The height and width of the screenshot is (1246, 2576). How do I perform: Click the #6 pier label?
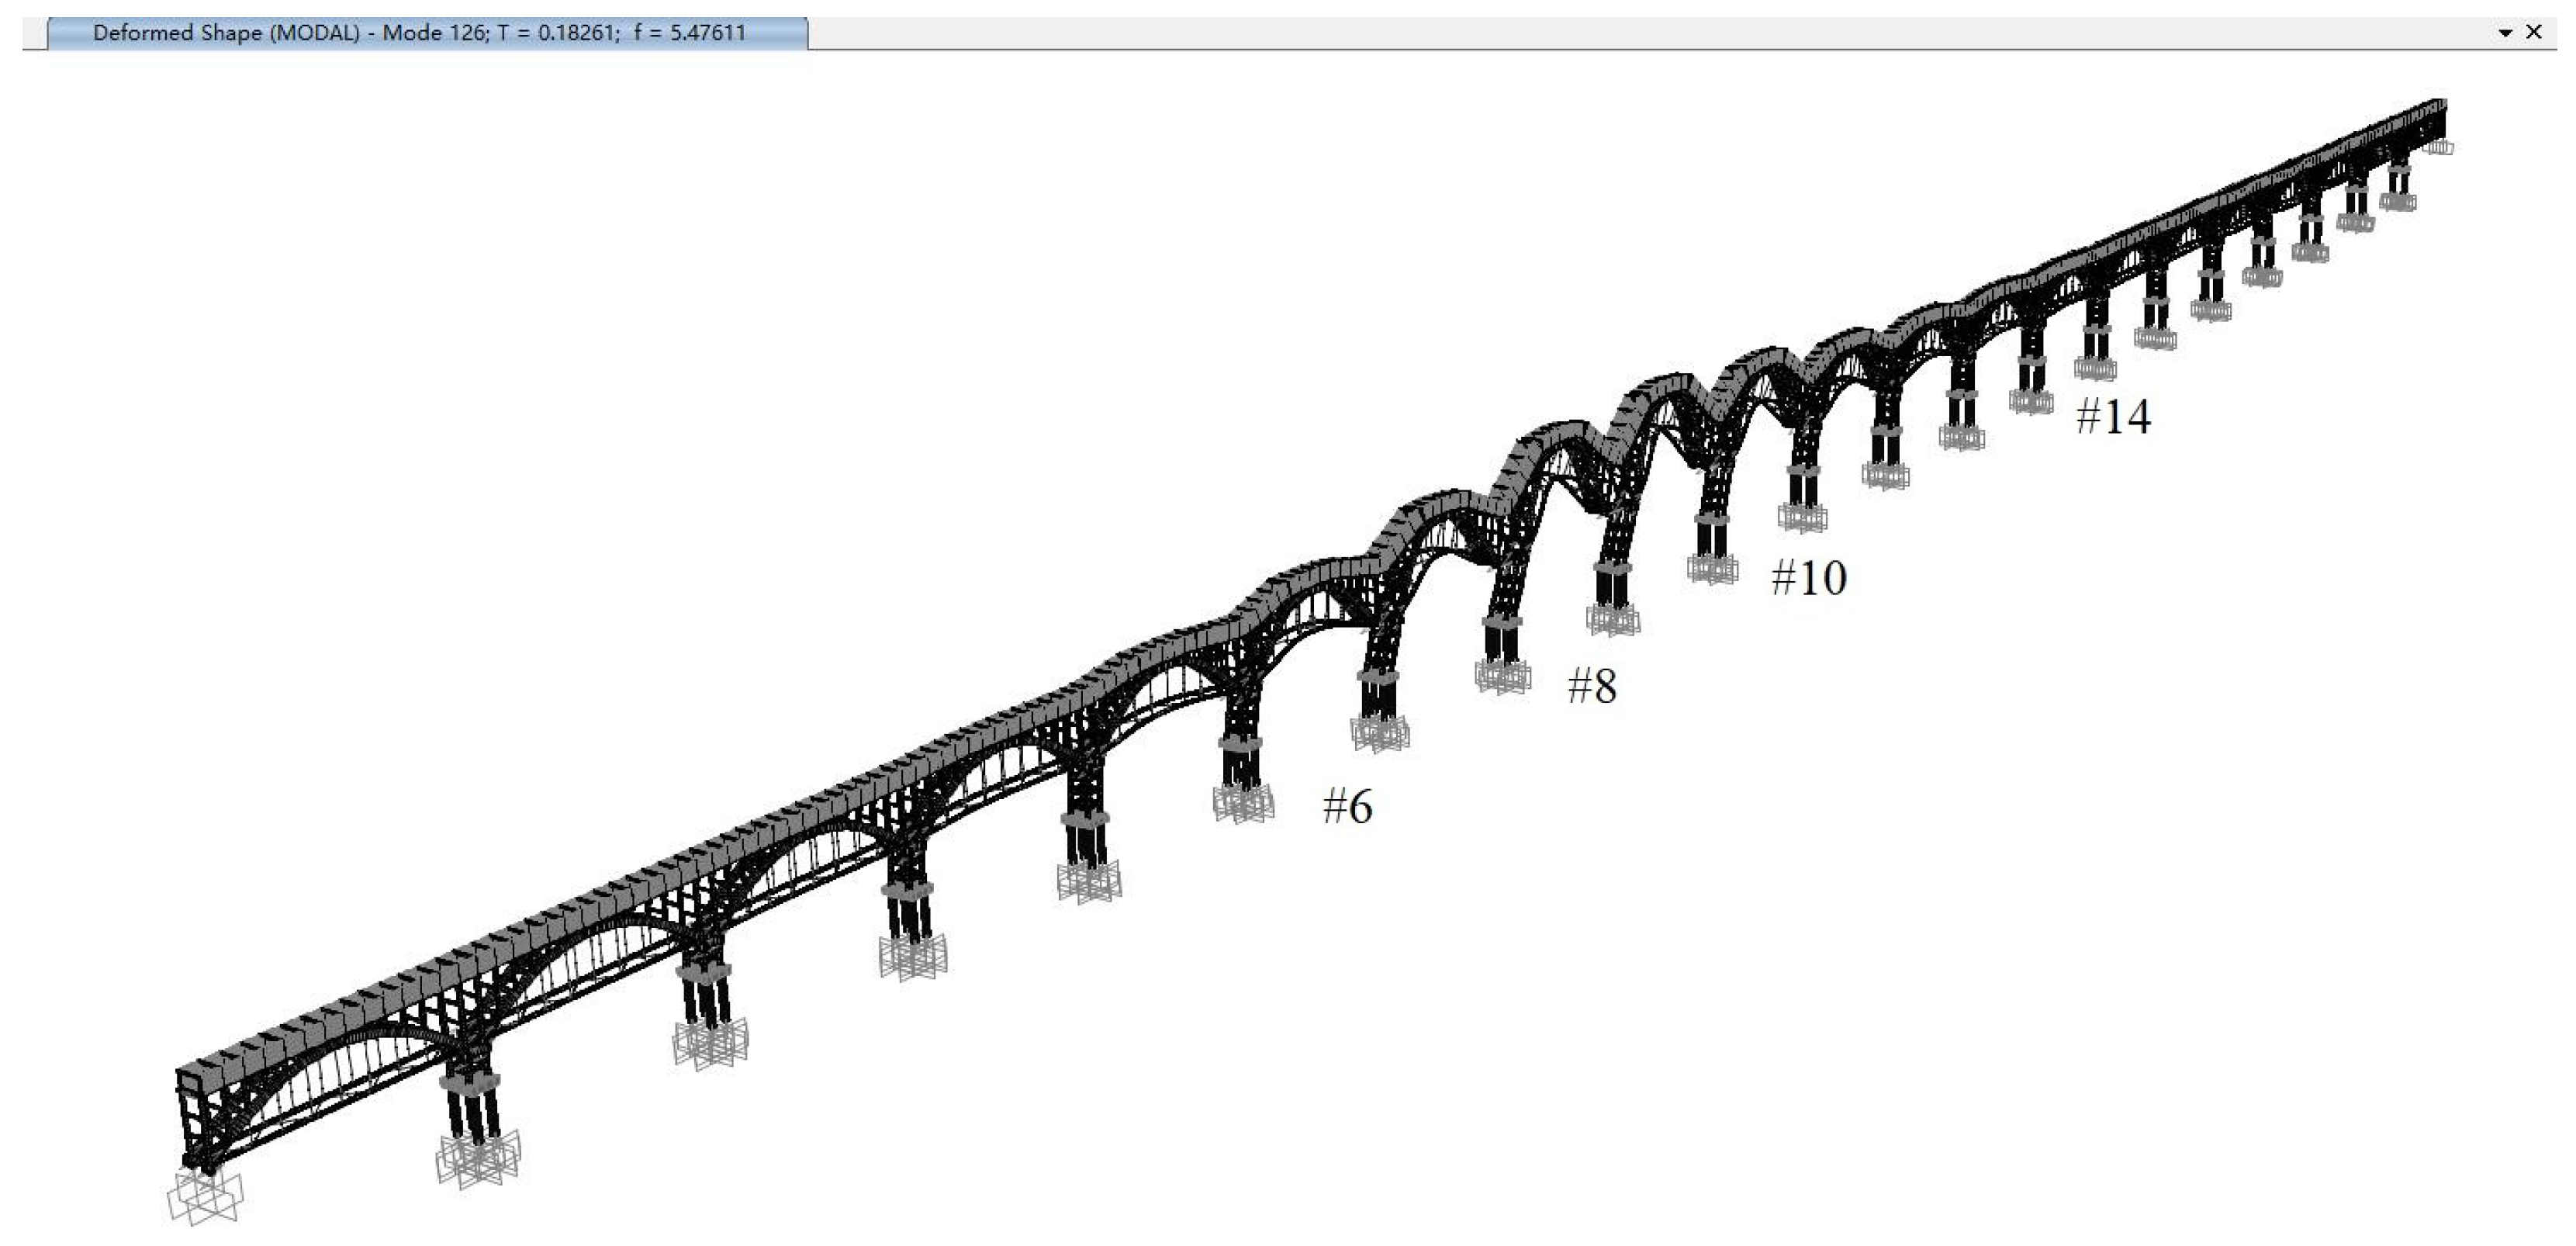click(1347, 806)
